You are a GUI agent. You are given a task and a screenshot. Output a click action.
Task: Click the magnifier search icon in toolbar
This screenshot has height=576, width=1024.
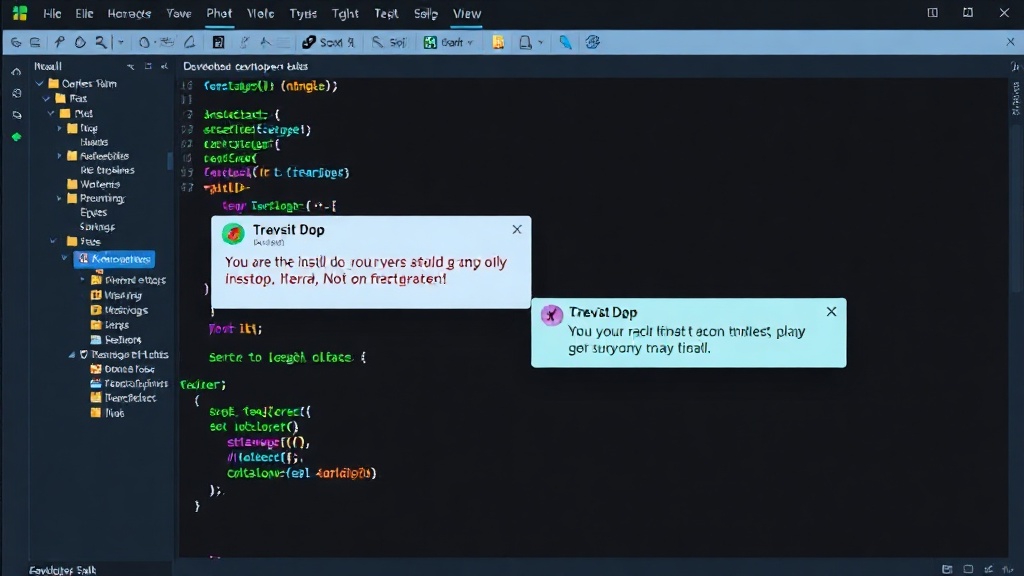[101, 42]
